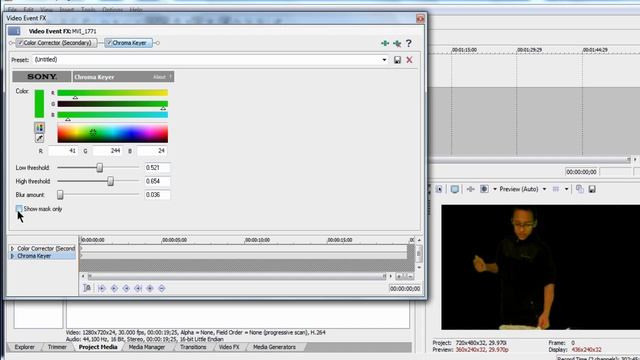Click keyframe timeline horizontal scrollbar
The image size is (640, 360).
237,277
